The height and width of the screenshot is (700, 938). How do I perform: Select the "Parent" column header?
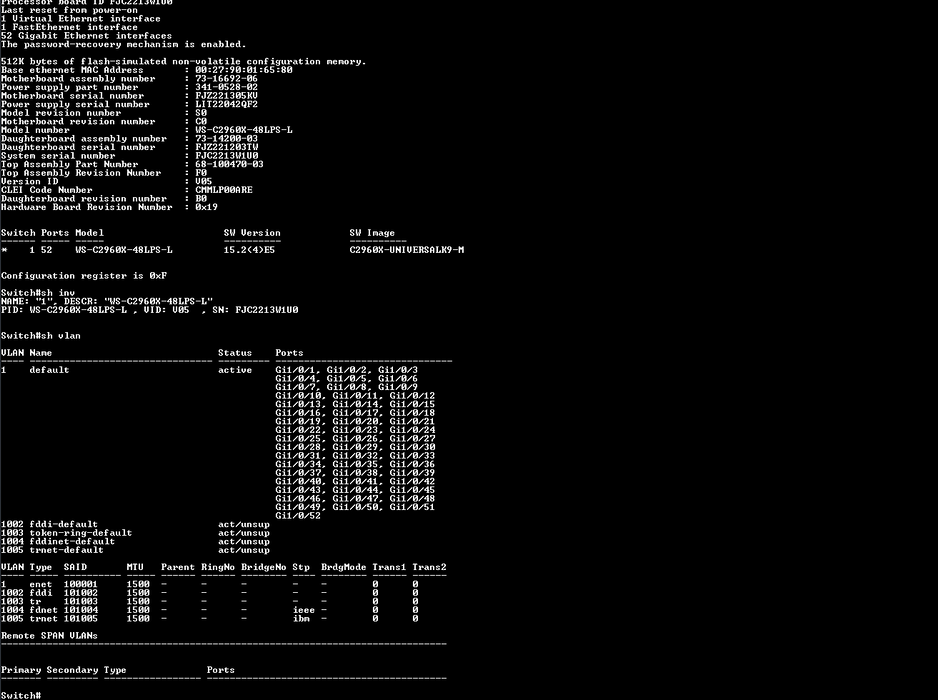point(178,567)
